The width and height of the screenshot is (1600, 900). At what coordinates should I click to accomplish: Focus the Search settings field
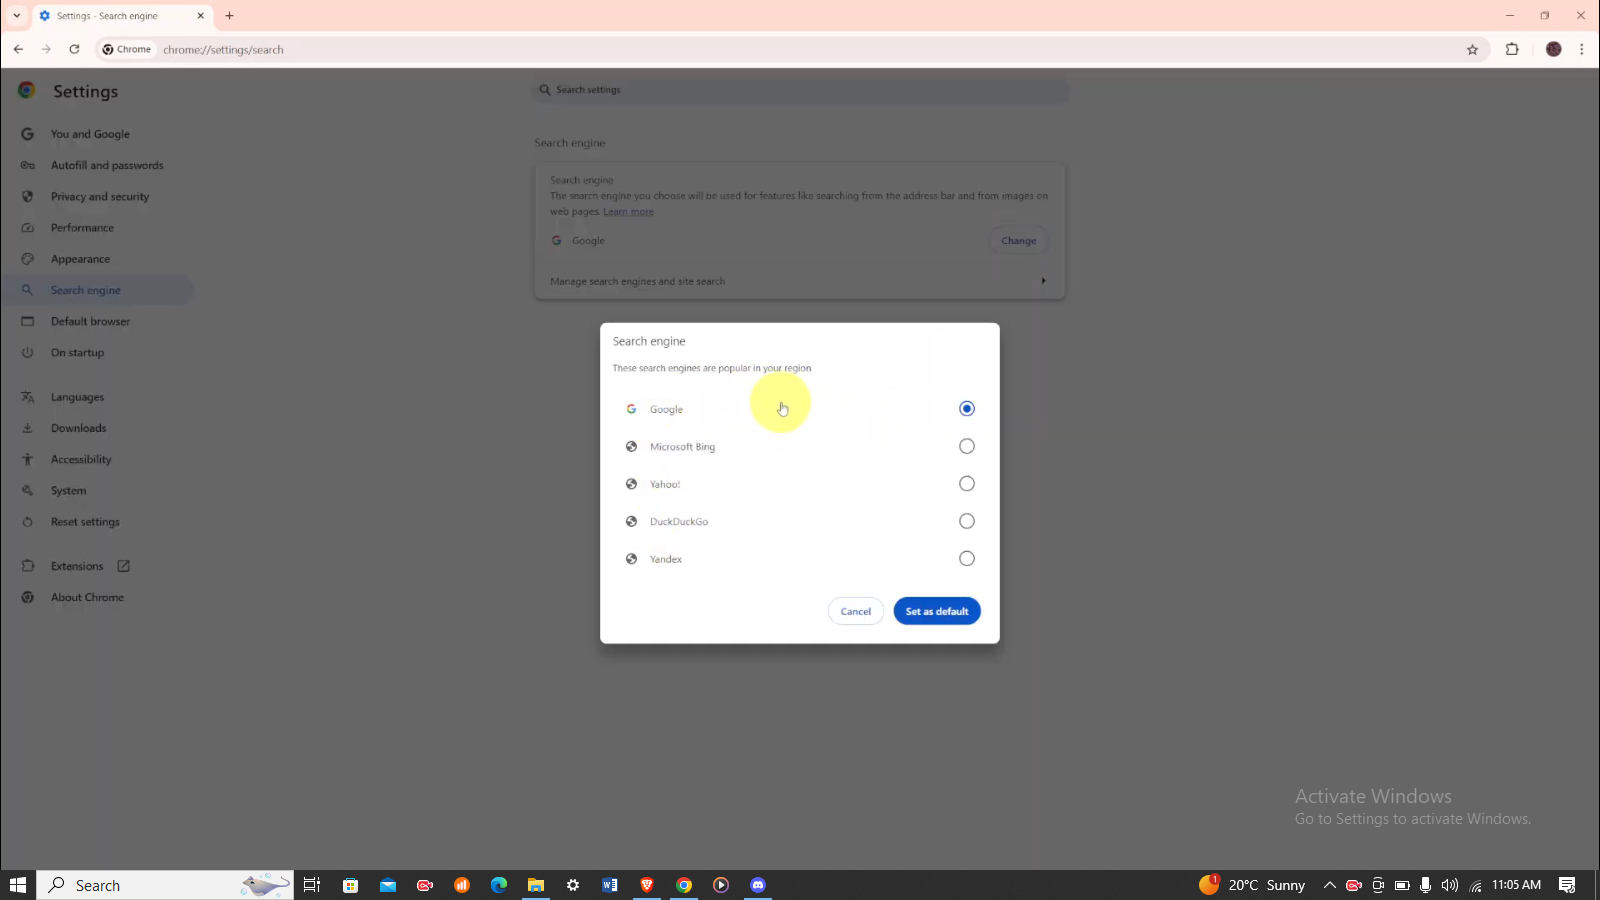coord(800,90)
